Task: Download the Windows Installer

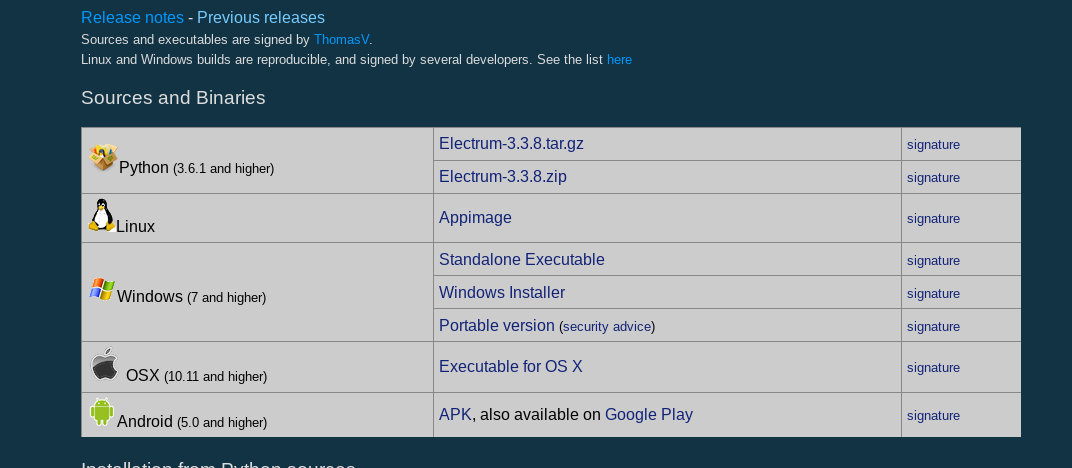Action: [x=502, y=292]
